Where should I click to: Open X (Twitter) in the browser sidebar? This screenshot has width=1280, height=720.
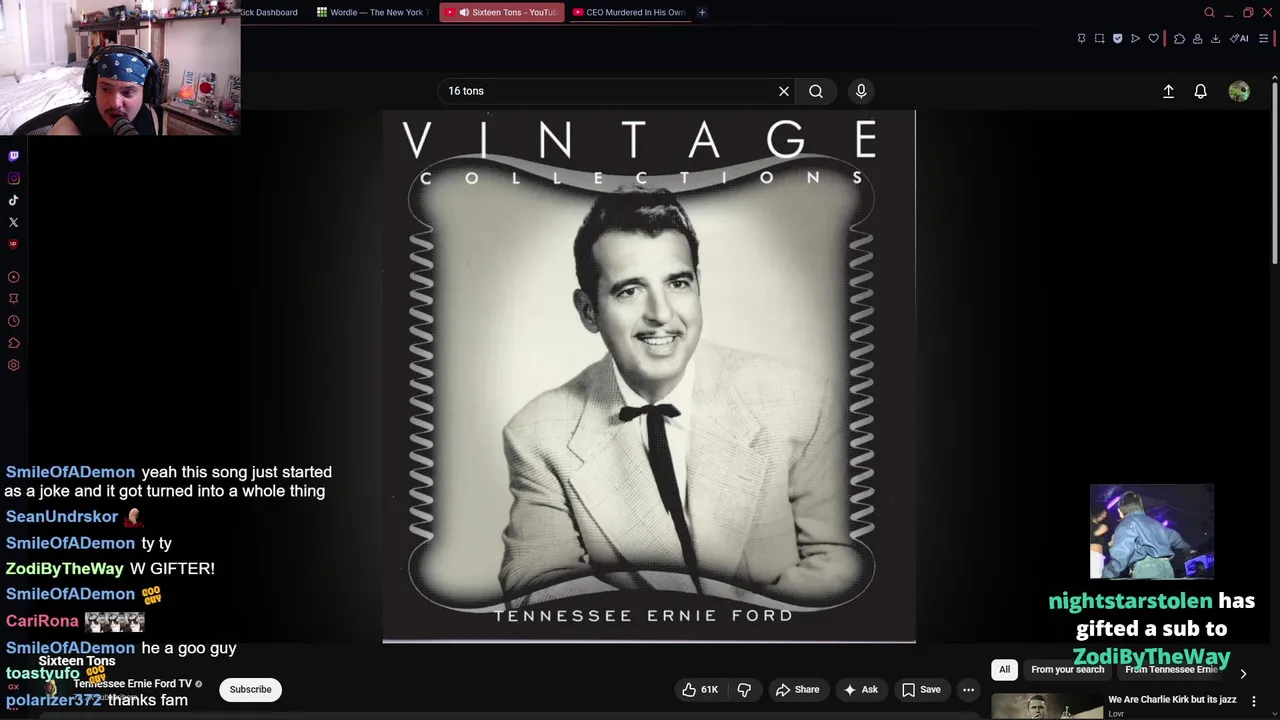click(14, 222)
